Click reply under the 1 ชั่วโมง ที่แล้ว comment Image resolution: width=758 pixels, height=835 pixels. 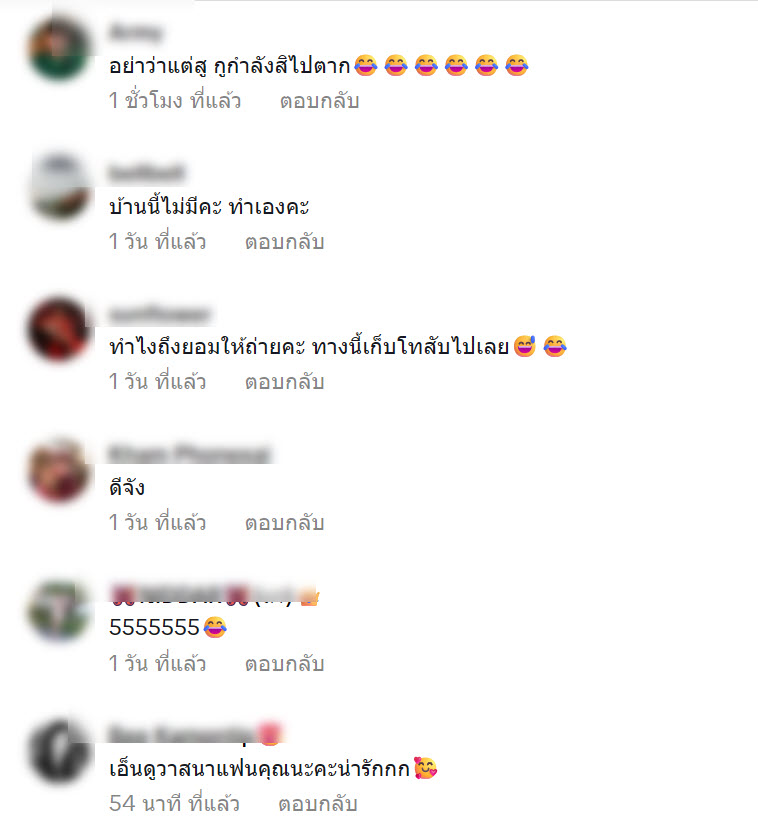320,101
